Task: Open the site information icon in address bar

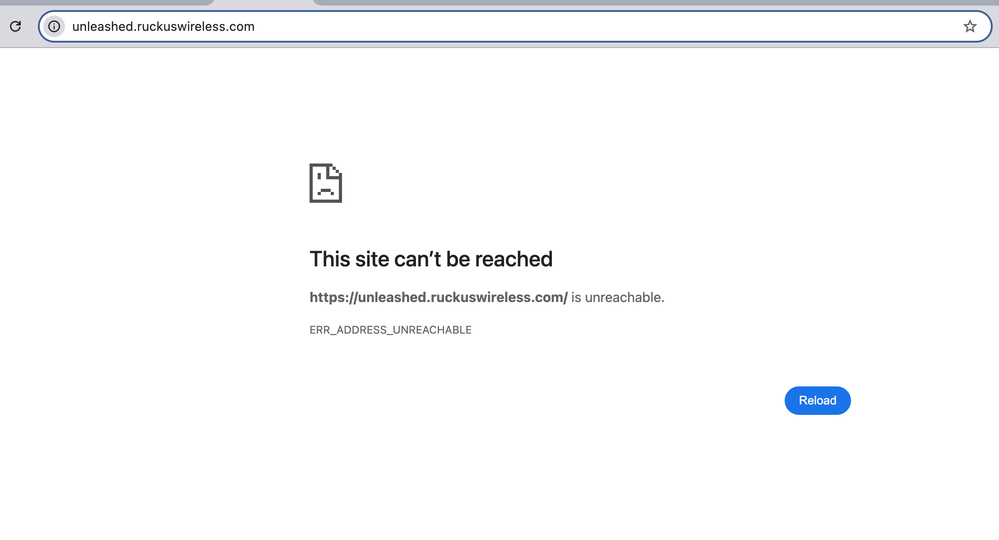Action: (54, 26)
